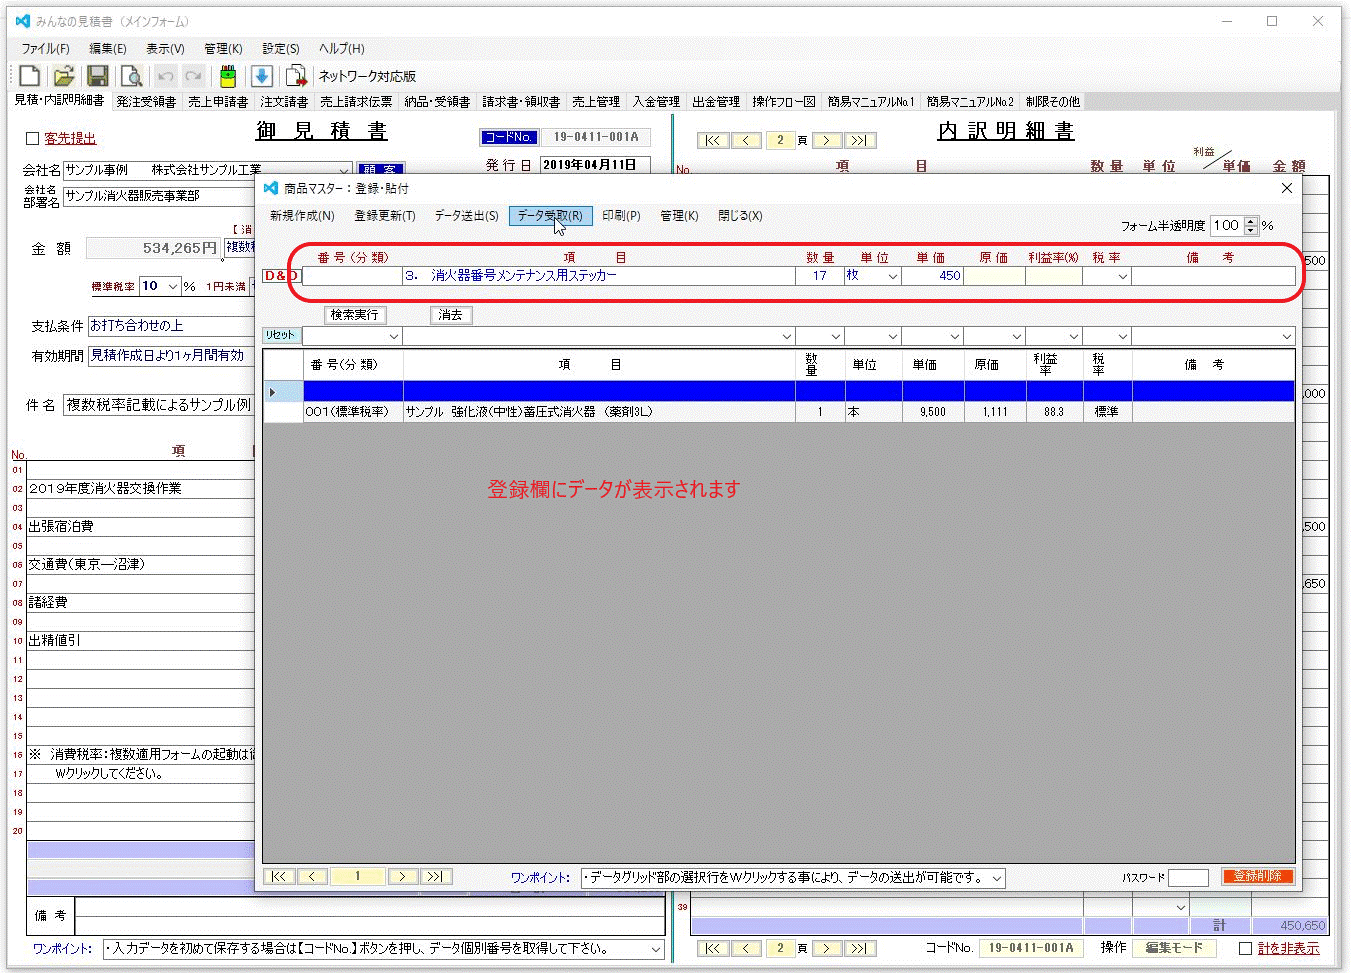Click 2019年度消火器交換作業 item line

click(x=140, y=489)
